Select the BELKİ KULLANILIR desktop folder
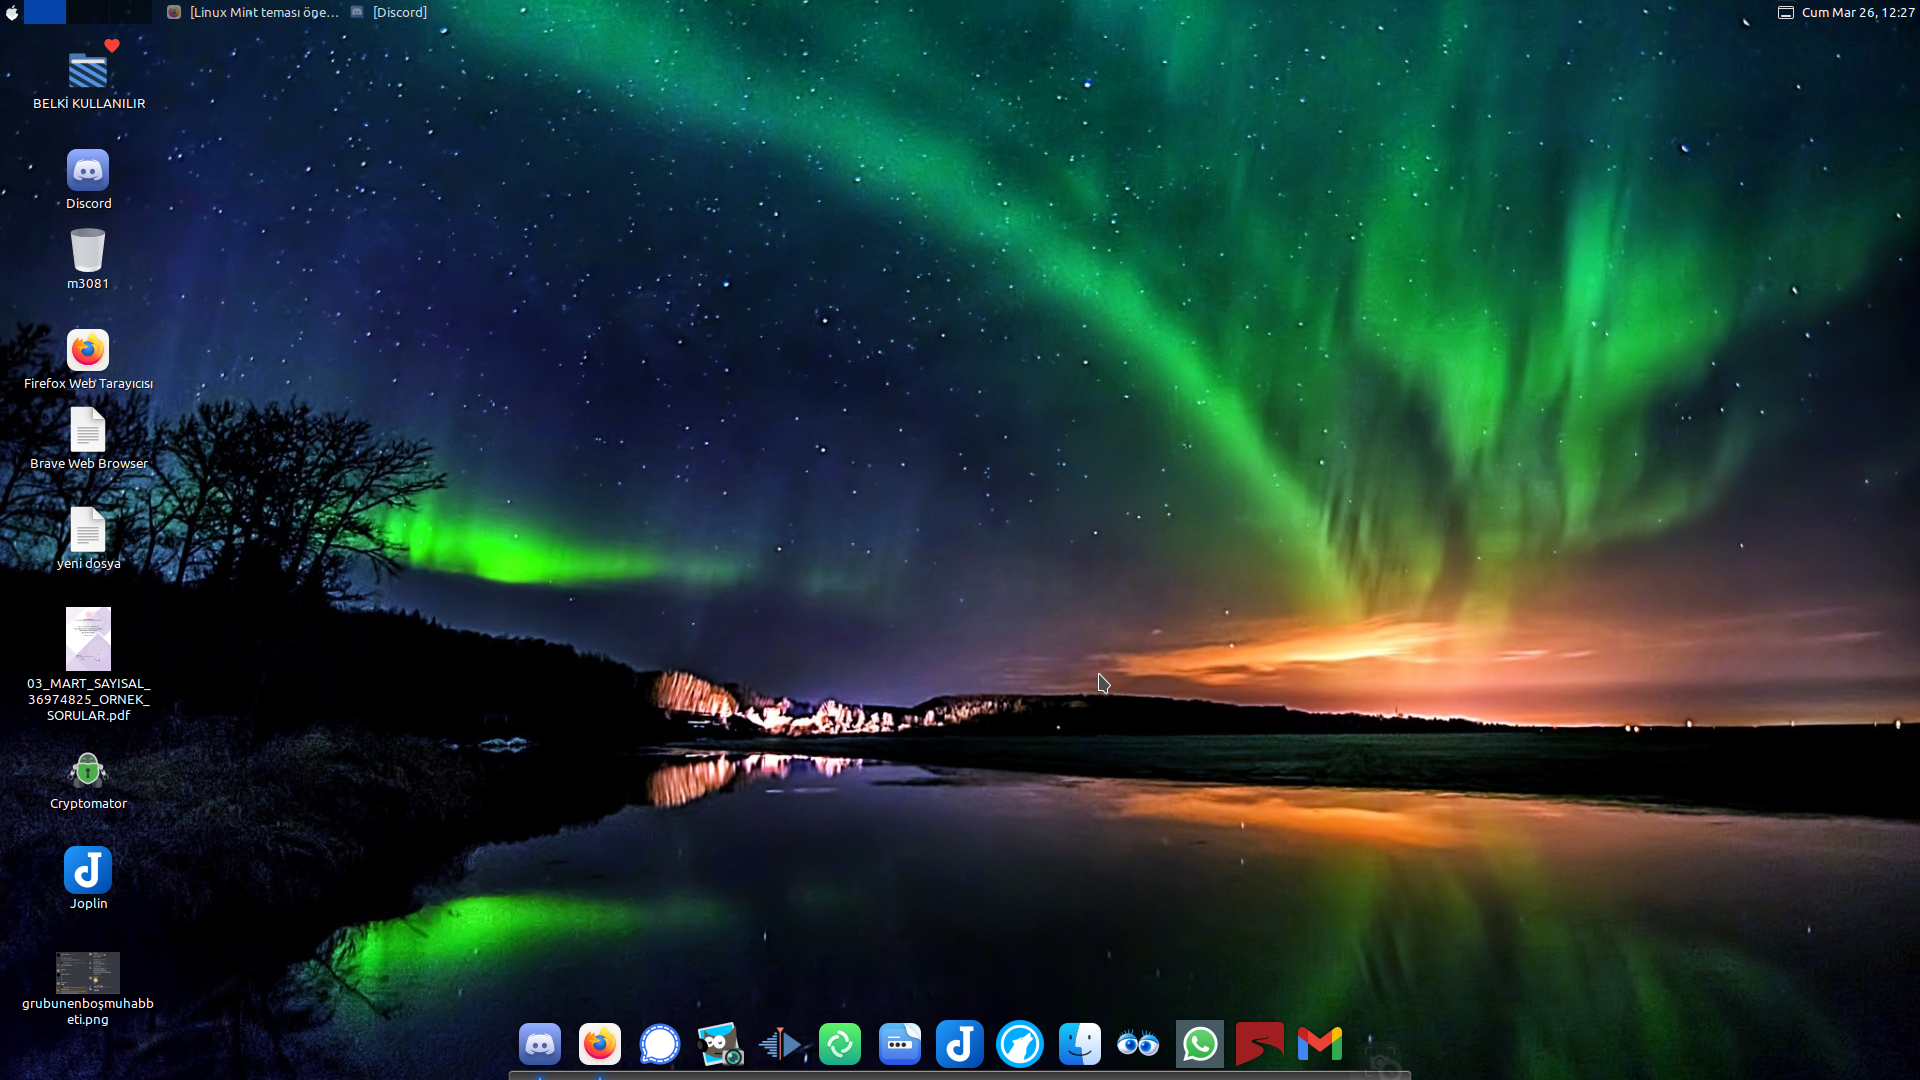 [x=88, y=72]
